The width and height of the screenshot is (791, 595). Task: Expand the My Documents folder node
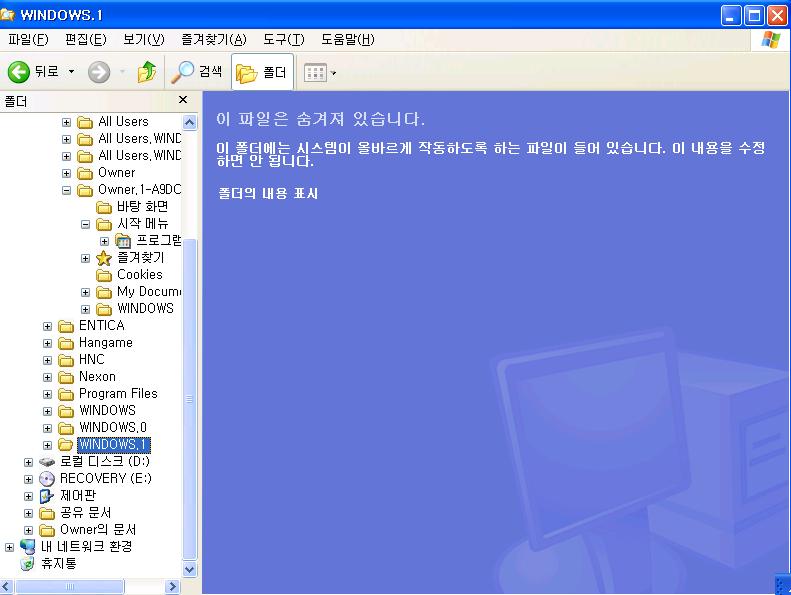tap(86, 292)
